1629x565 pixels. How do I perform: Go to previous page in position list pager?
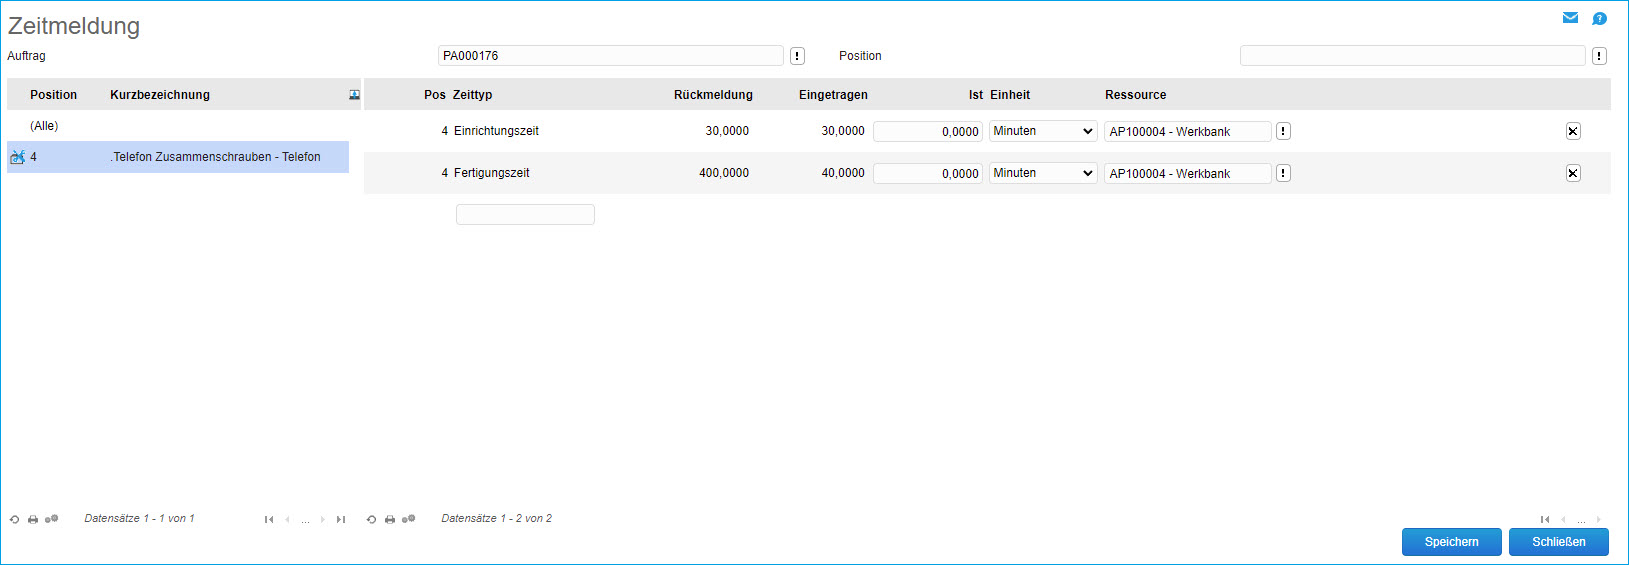coord(287,519)
